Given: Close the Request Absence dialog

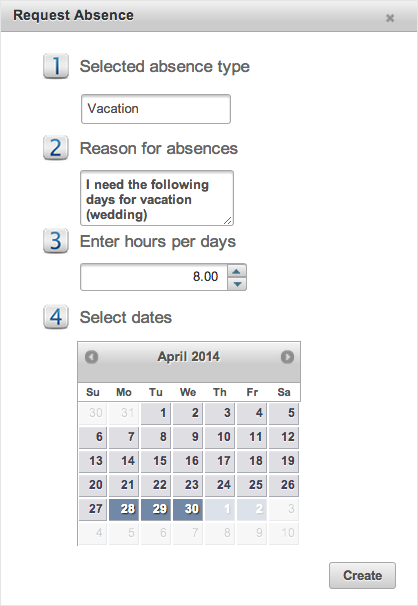Looking at the screenshot, I should click(390, 18).
